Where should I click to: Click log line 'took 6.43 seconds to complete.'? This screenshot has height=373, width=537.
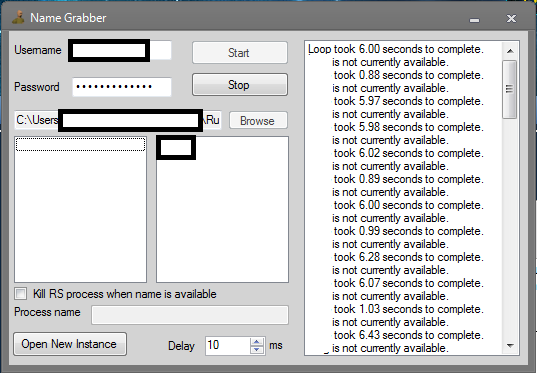409,336
